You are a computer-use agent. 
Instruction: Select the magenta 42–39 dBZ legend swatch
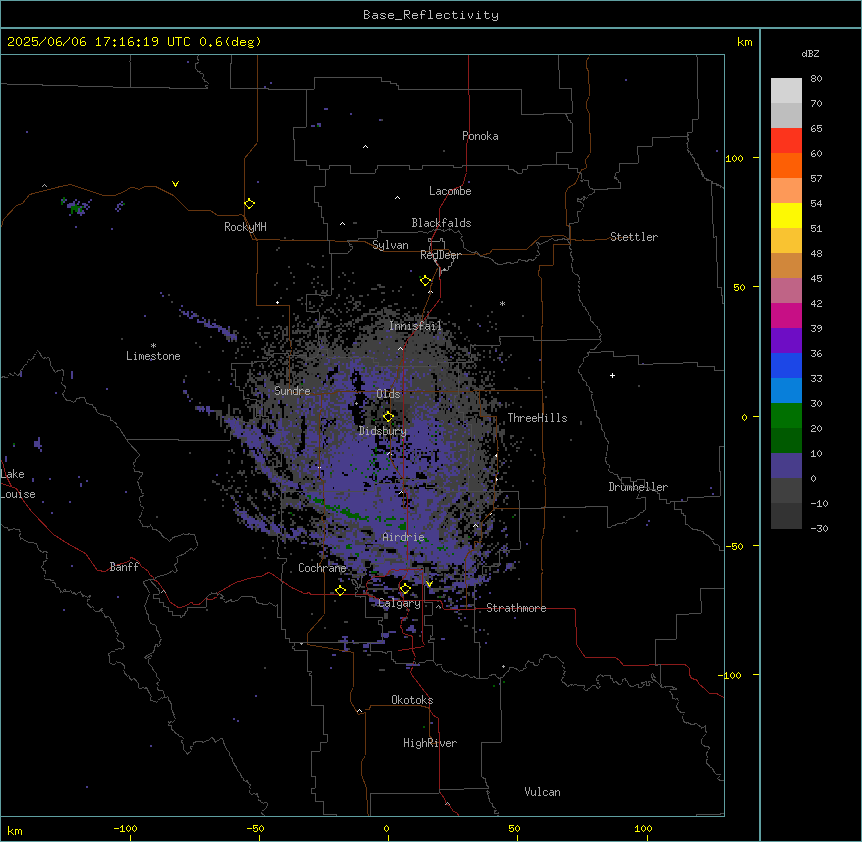(786, 316)
